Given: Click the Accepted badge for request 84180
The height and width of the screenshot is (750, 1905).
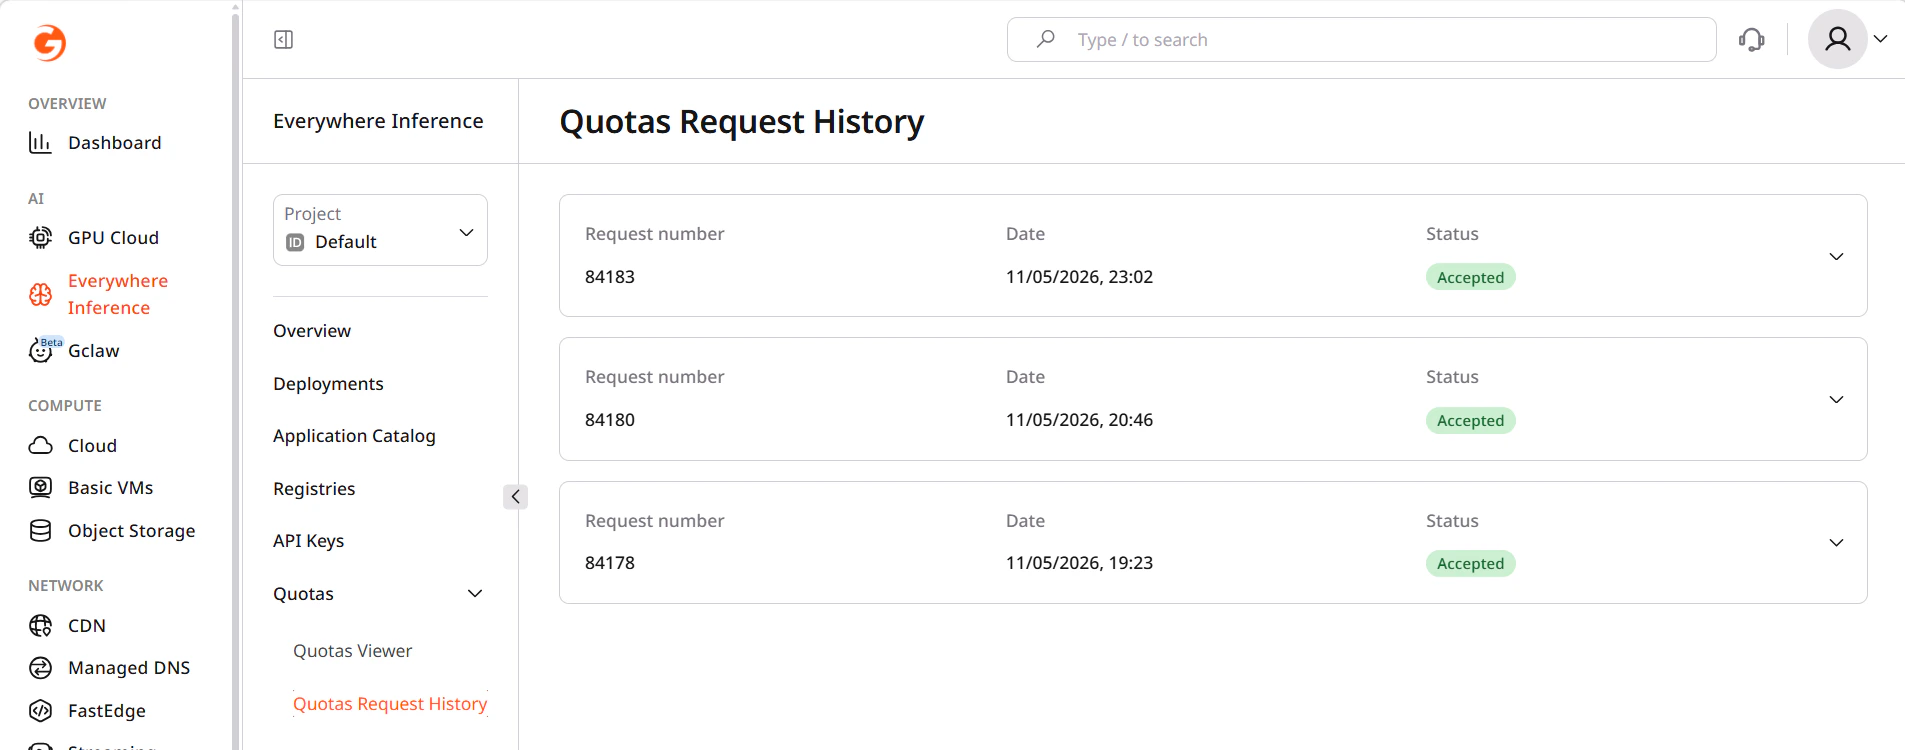Looking at the screenshot, I should (x=1470, y=420).
